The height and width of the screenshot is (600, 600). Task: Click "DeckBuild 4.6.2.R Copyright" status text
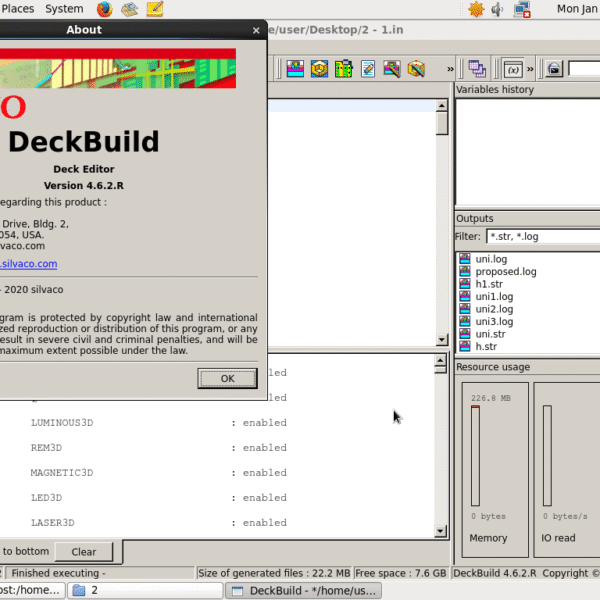pos(526,573)
